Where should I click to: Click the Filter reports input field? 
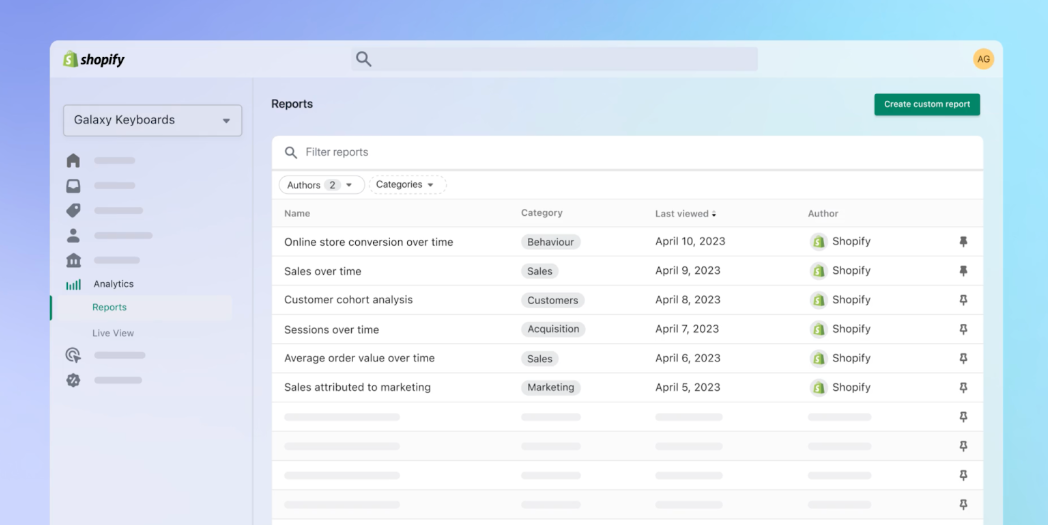click(x=627, y=152)
